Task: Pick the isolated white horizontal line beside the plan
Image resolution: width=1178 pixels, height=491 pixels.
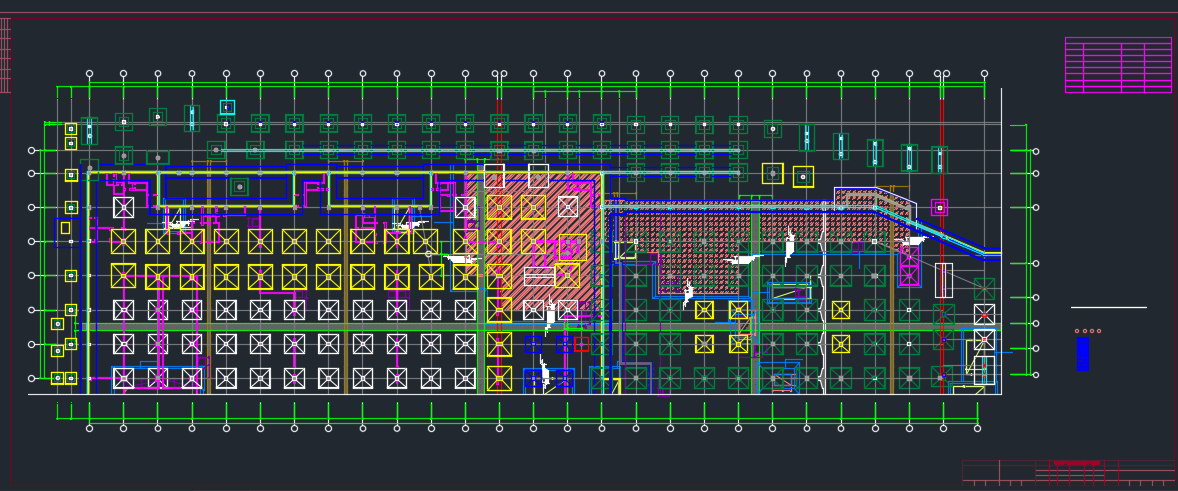Action: click(x=1109, y=307)
